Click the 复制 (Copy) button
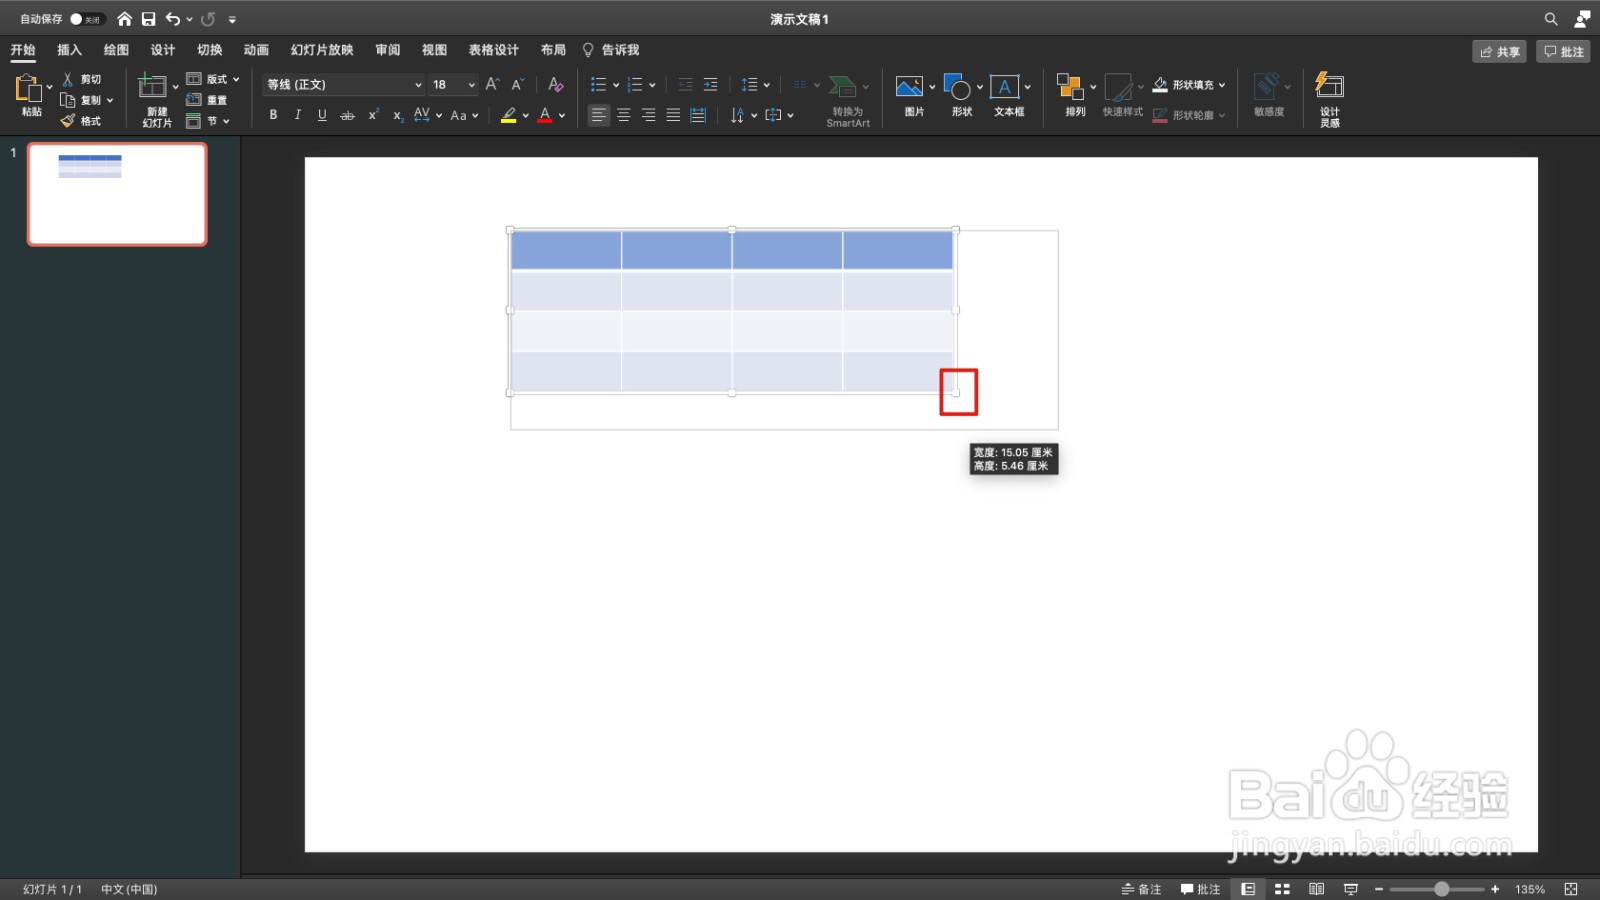The image size is (1600, 900). click(82, 100)
